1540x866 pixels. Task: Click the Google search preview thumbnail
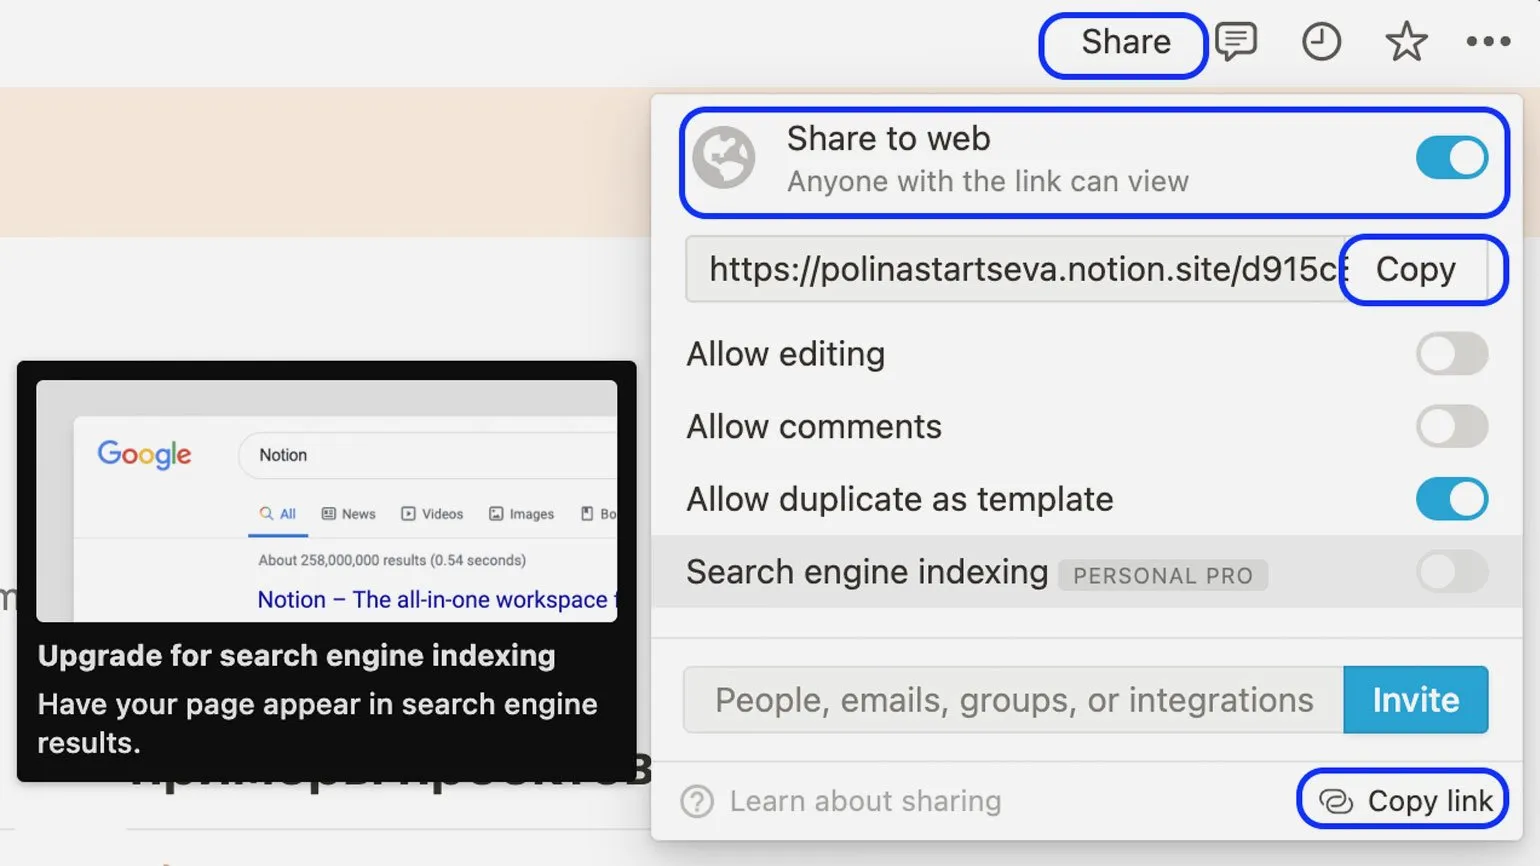pos(327,501)
